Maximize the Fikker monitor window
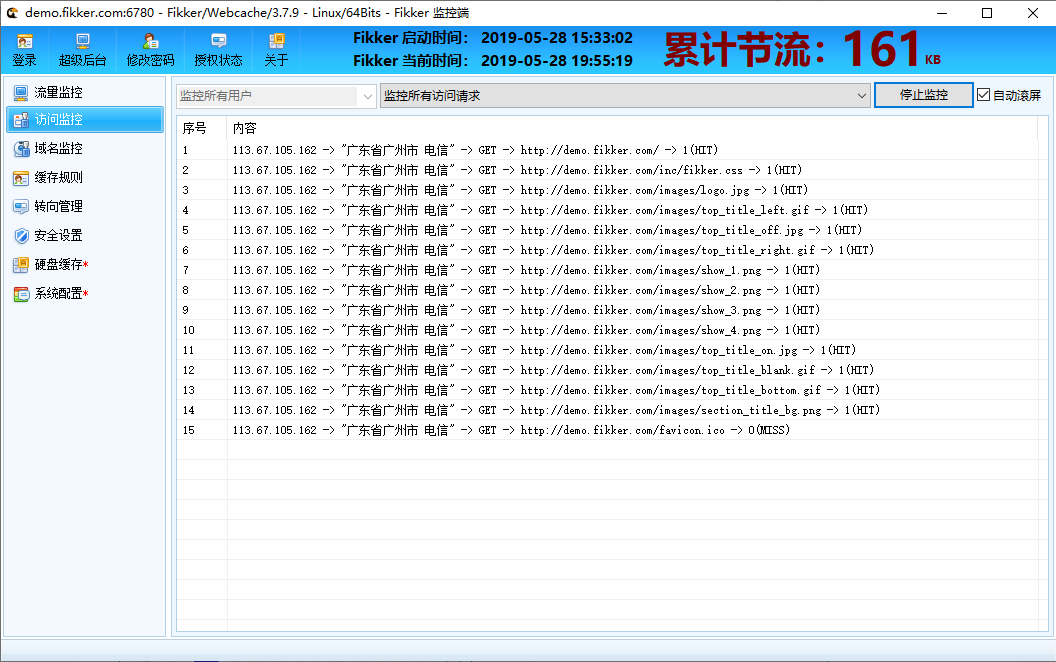1056x662 pixels. (987, 13)
